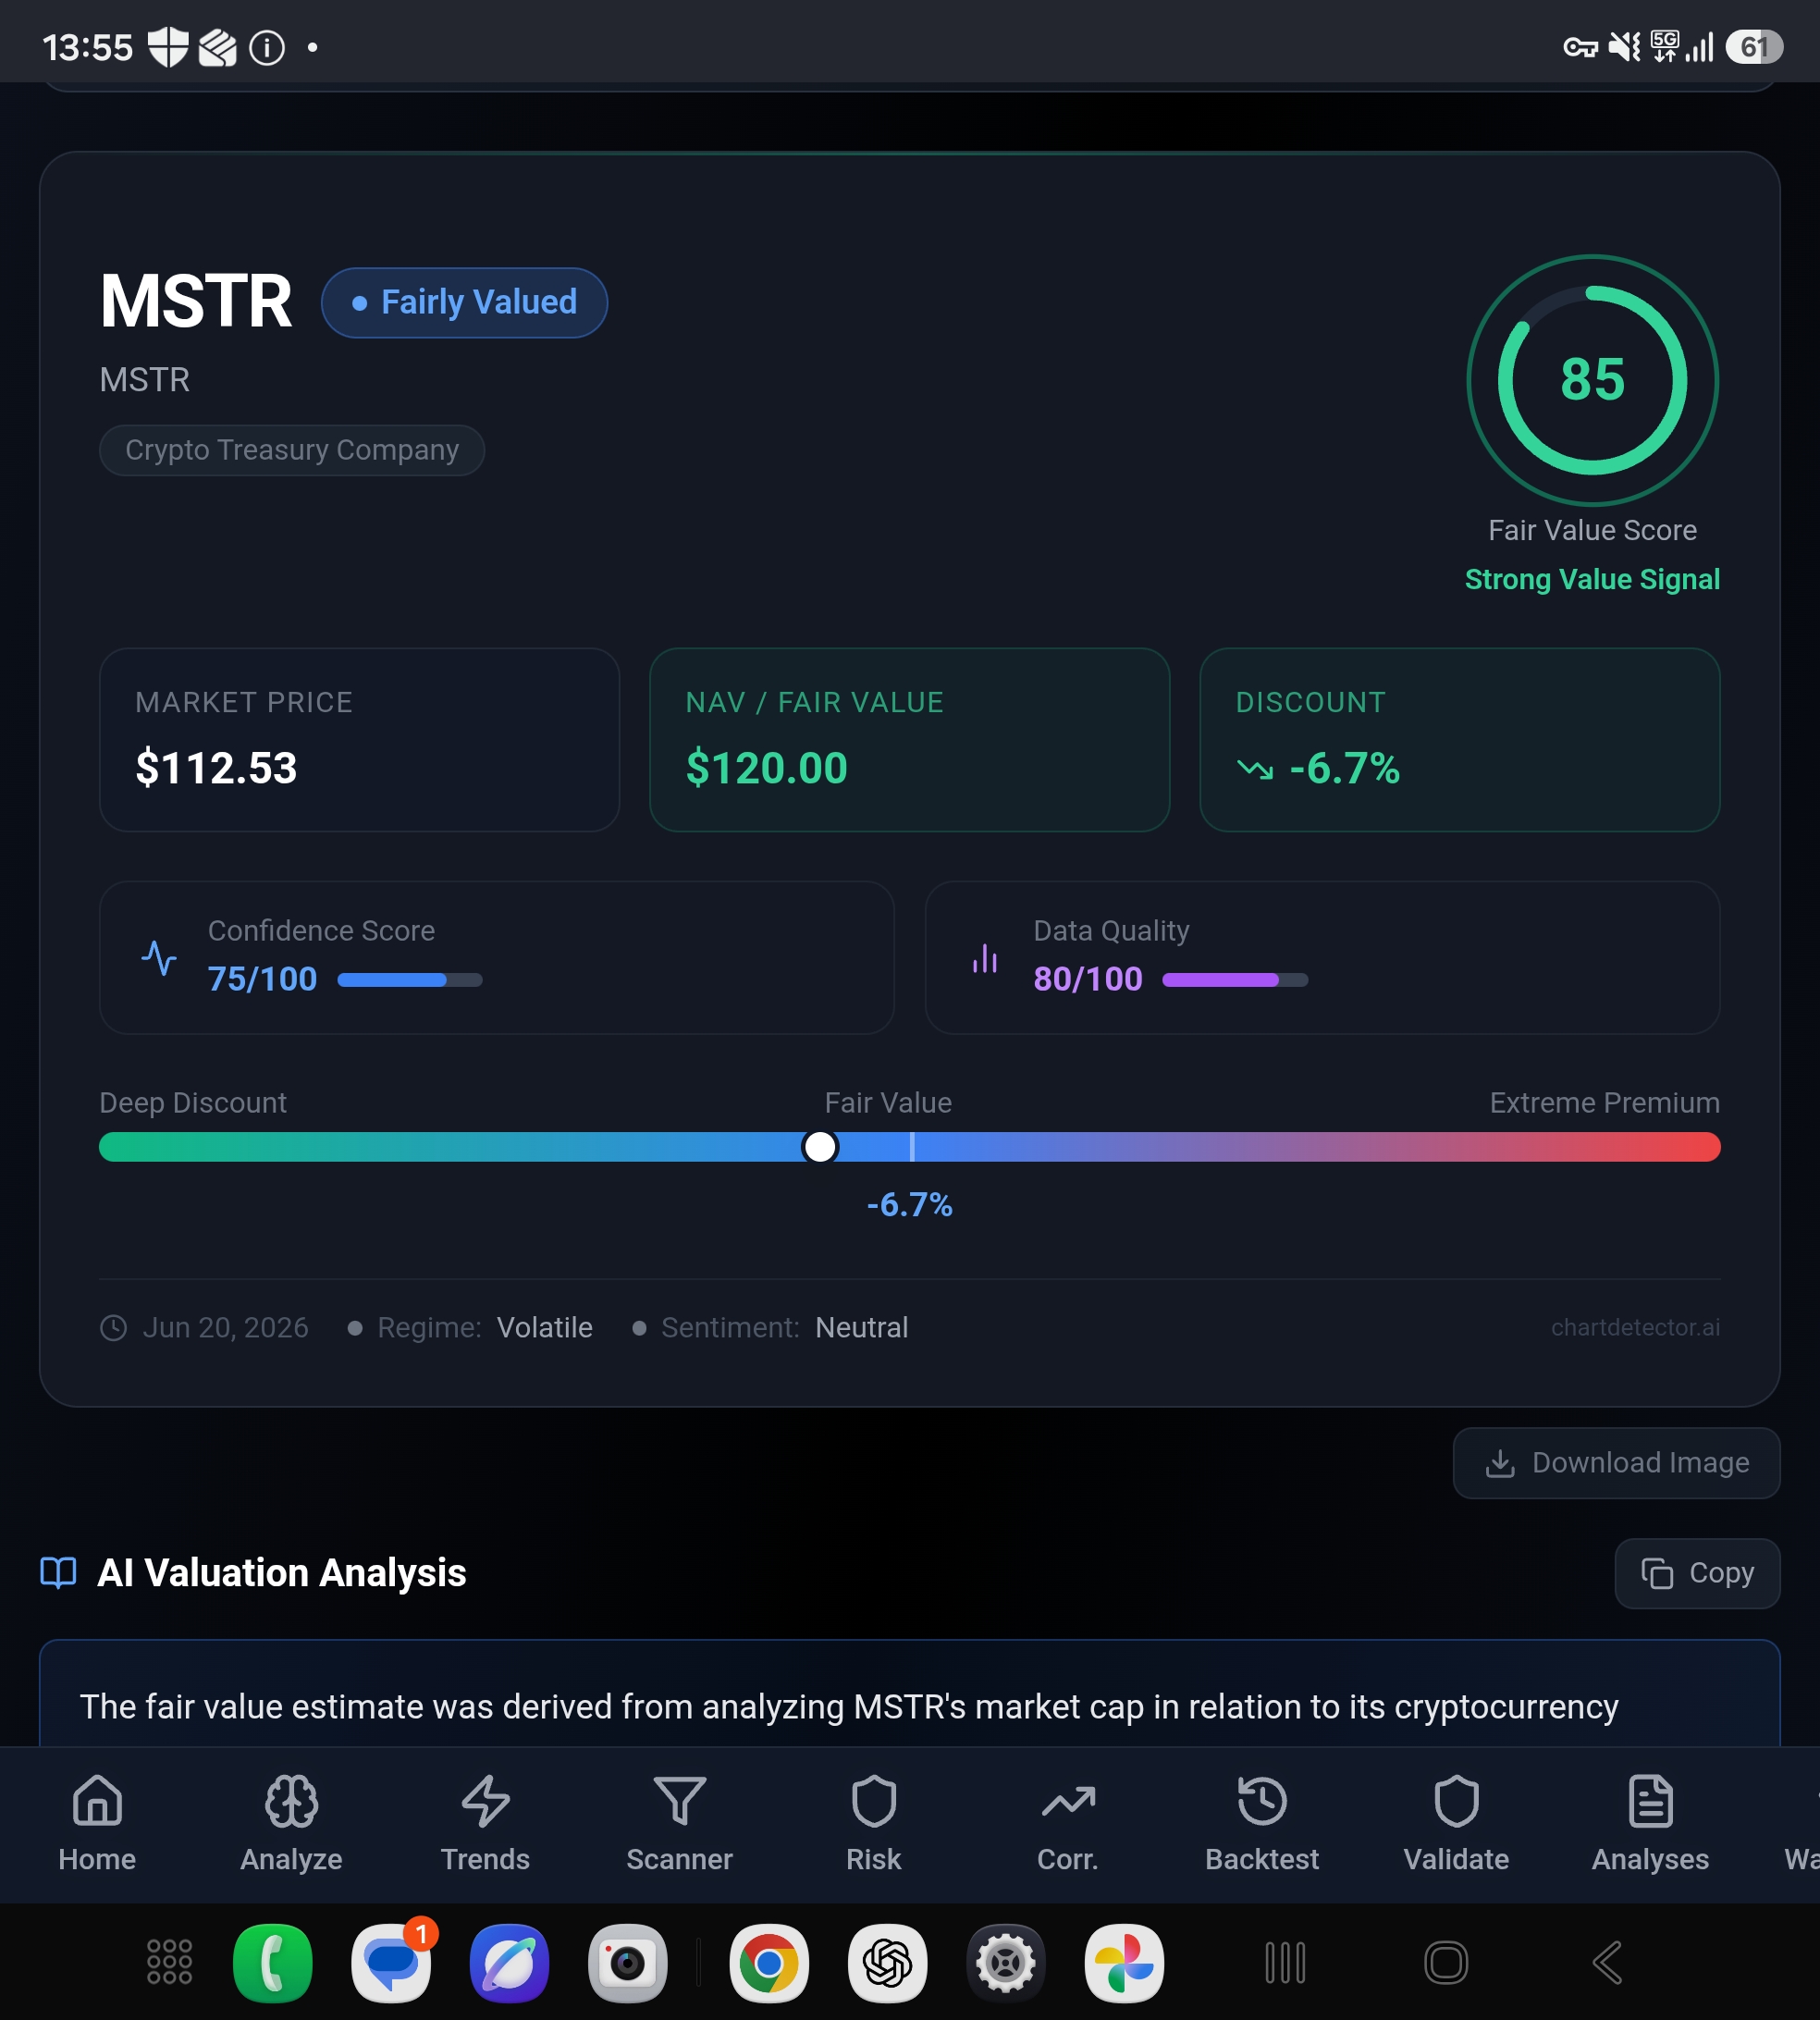Screen dimensions: 1820x2020
Task: Click the Strong Value Signal label
Action: [1592, 580]
